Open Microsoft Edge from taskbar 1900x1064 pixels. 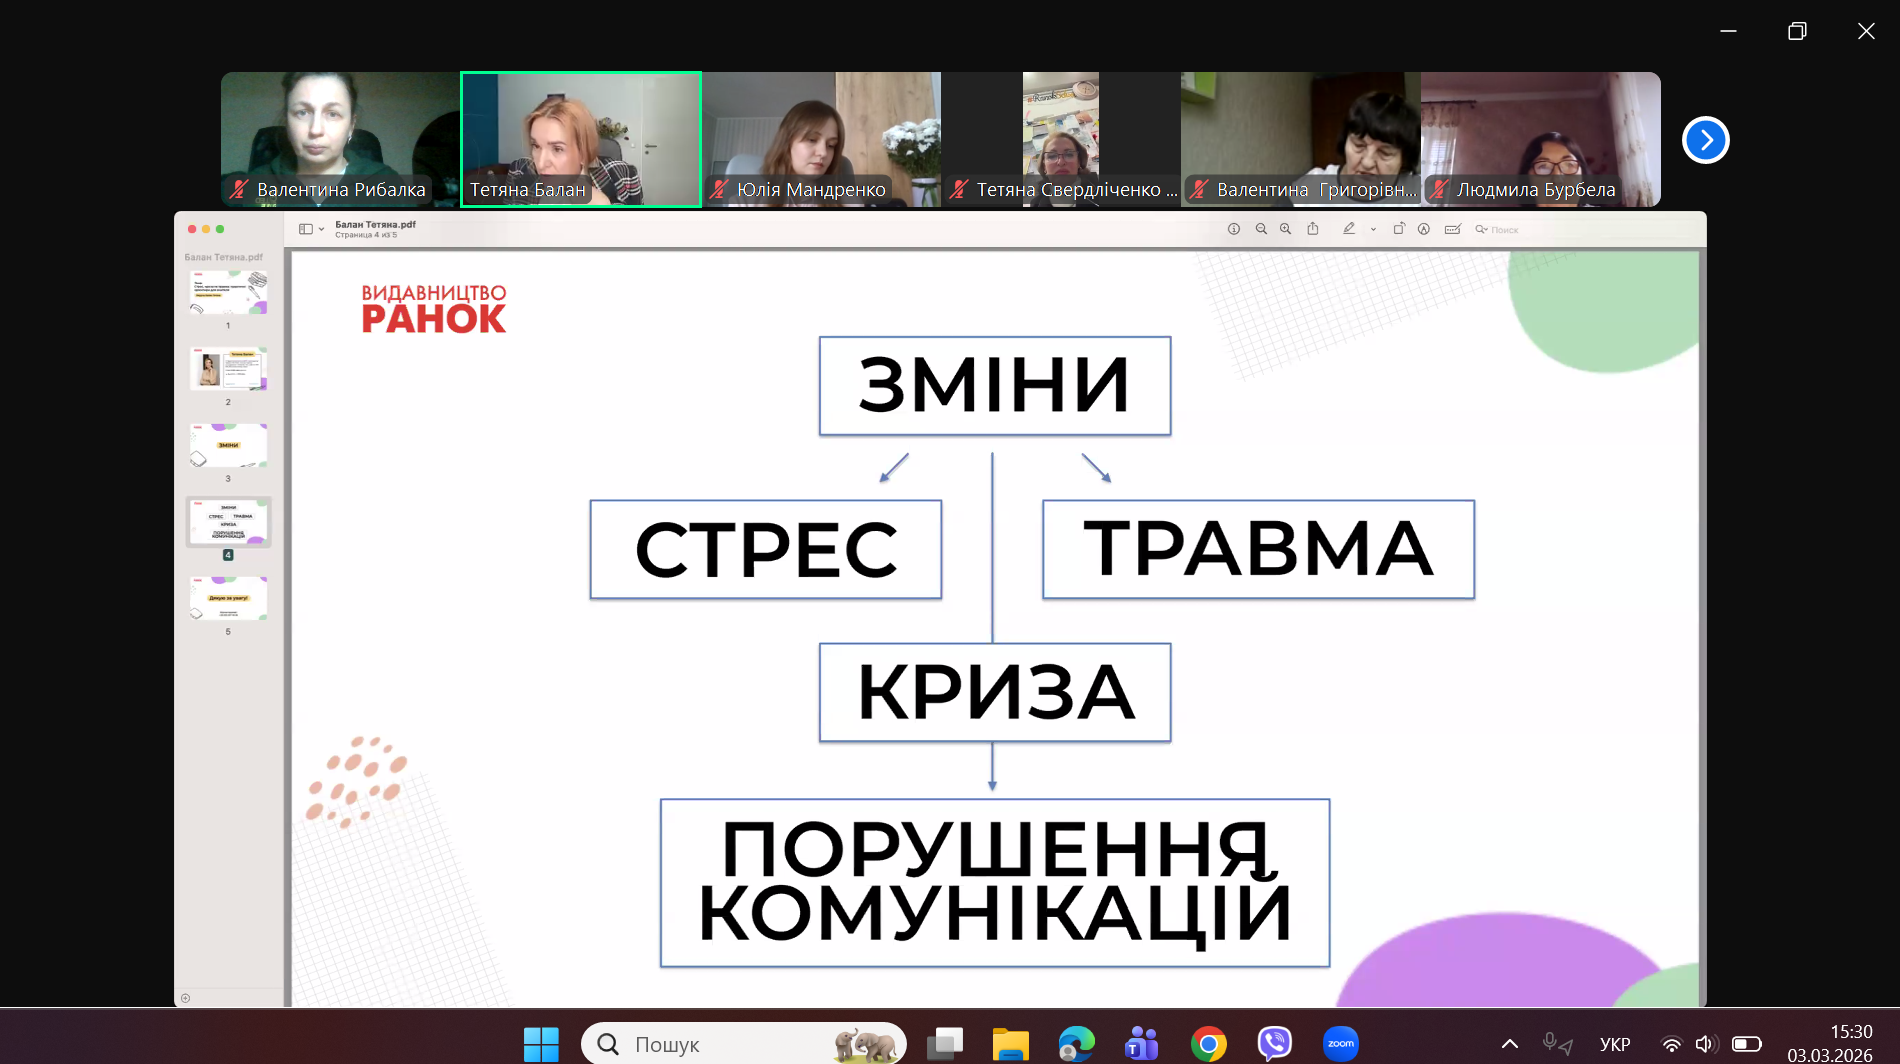[1076, 1044]
